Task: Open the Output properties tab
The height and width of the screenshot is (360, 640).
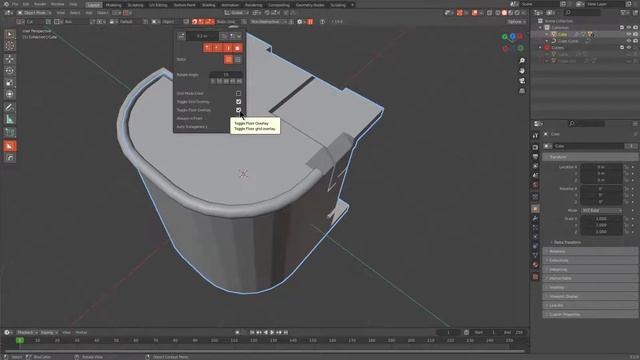Action: pos(535,157)
